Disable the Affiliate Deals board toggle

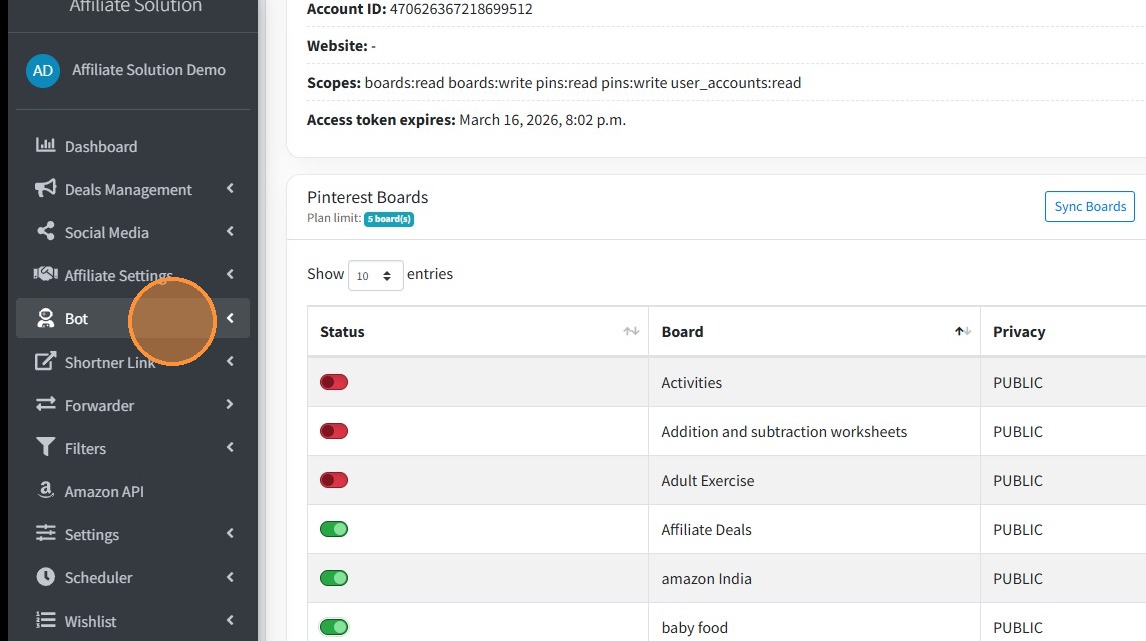point(334,529)
